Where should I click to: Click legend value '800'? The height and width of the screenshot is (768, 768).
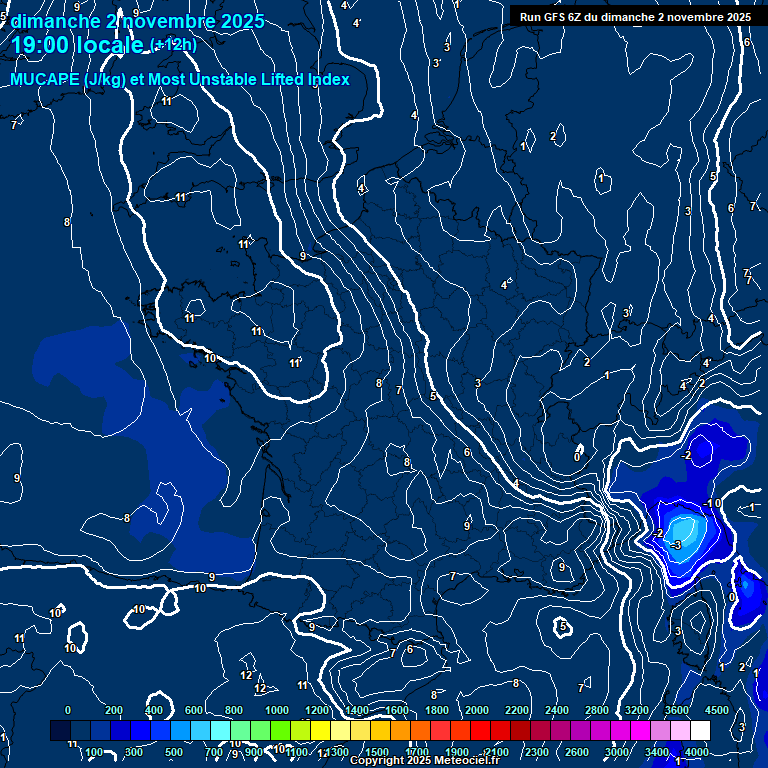point(234,710)
